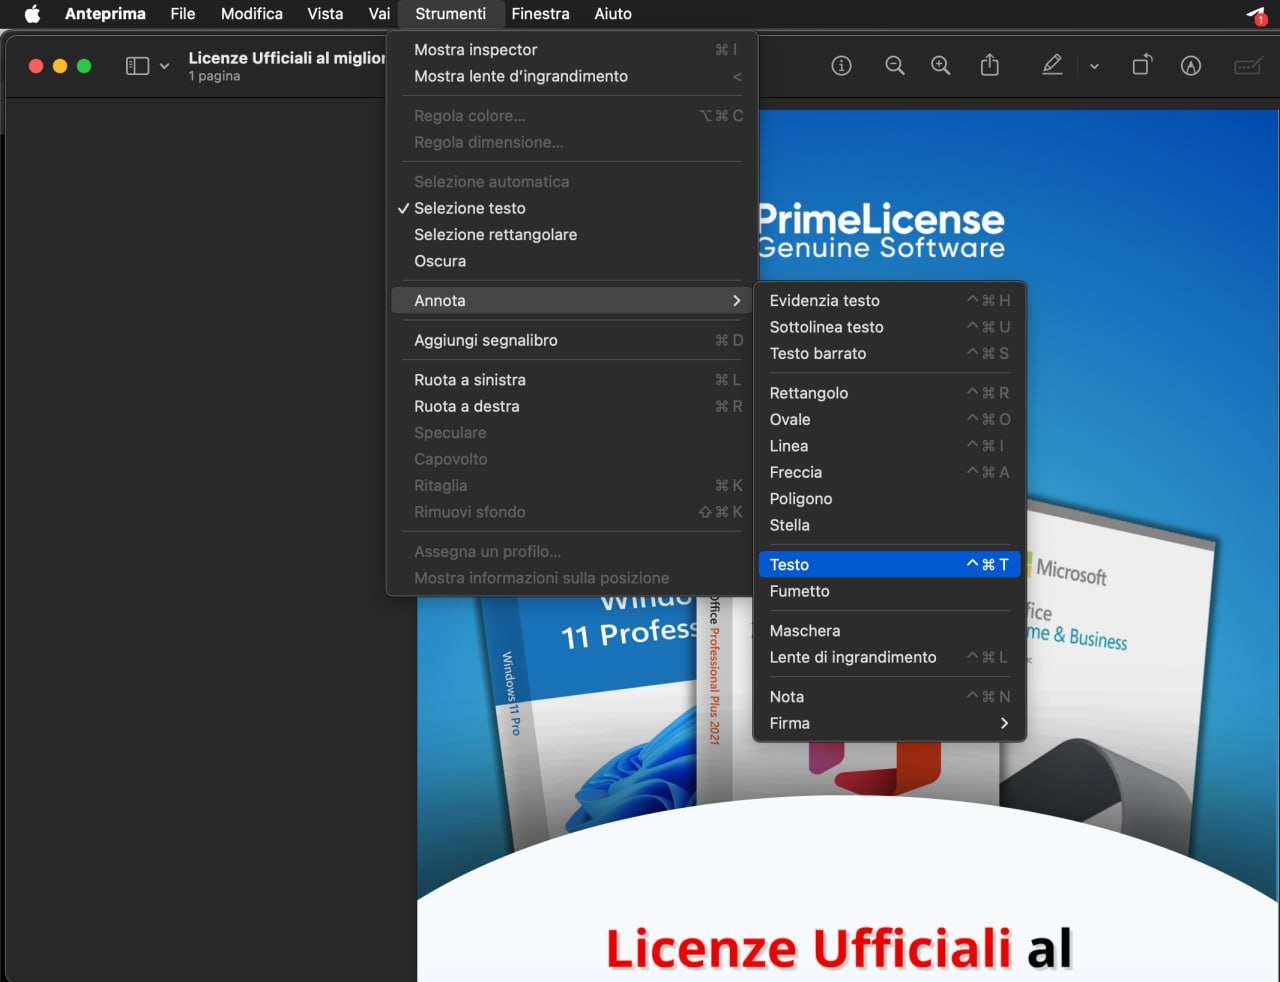Click the Info inspector toolbar icon
Viewport: 1280px width, 982px height.
pyautogui.click(x=841, y=66)
